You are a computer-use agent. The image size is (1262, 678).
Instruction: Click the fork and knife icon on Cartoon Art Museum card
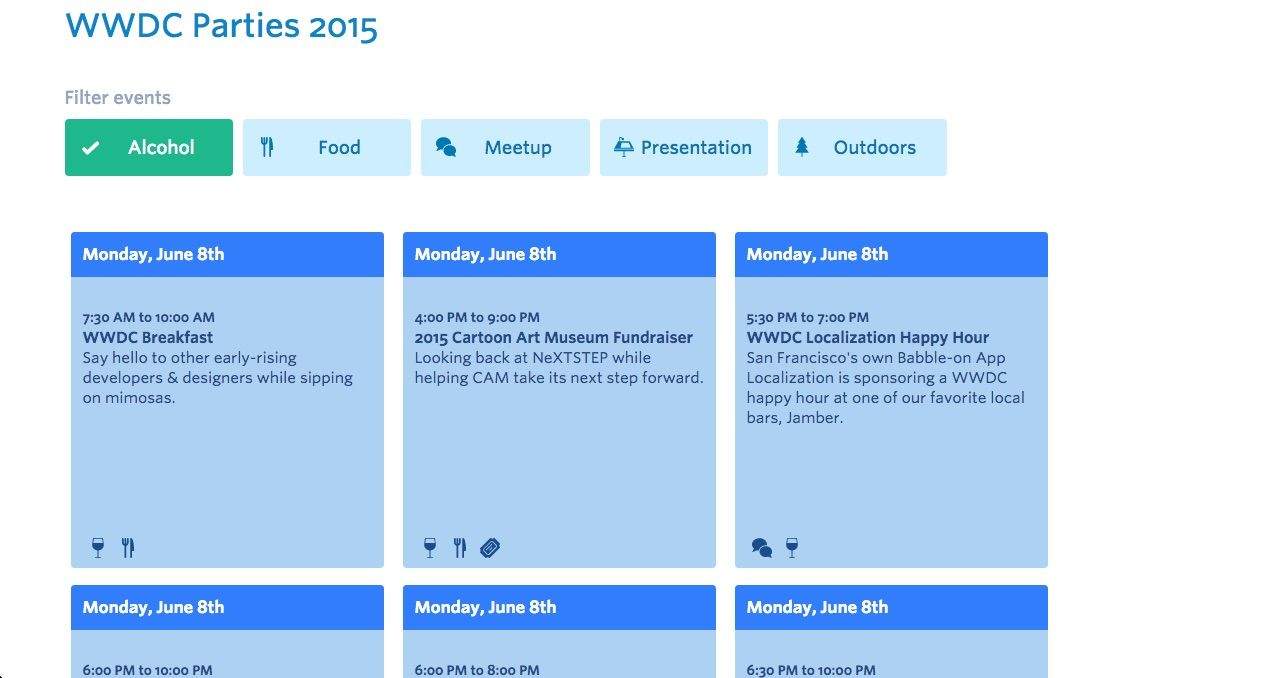pyautogui.click(x=460, y=547)
